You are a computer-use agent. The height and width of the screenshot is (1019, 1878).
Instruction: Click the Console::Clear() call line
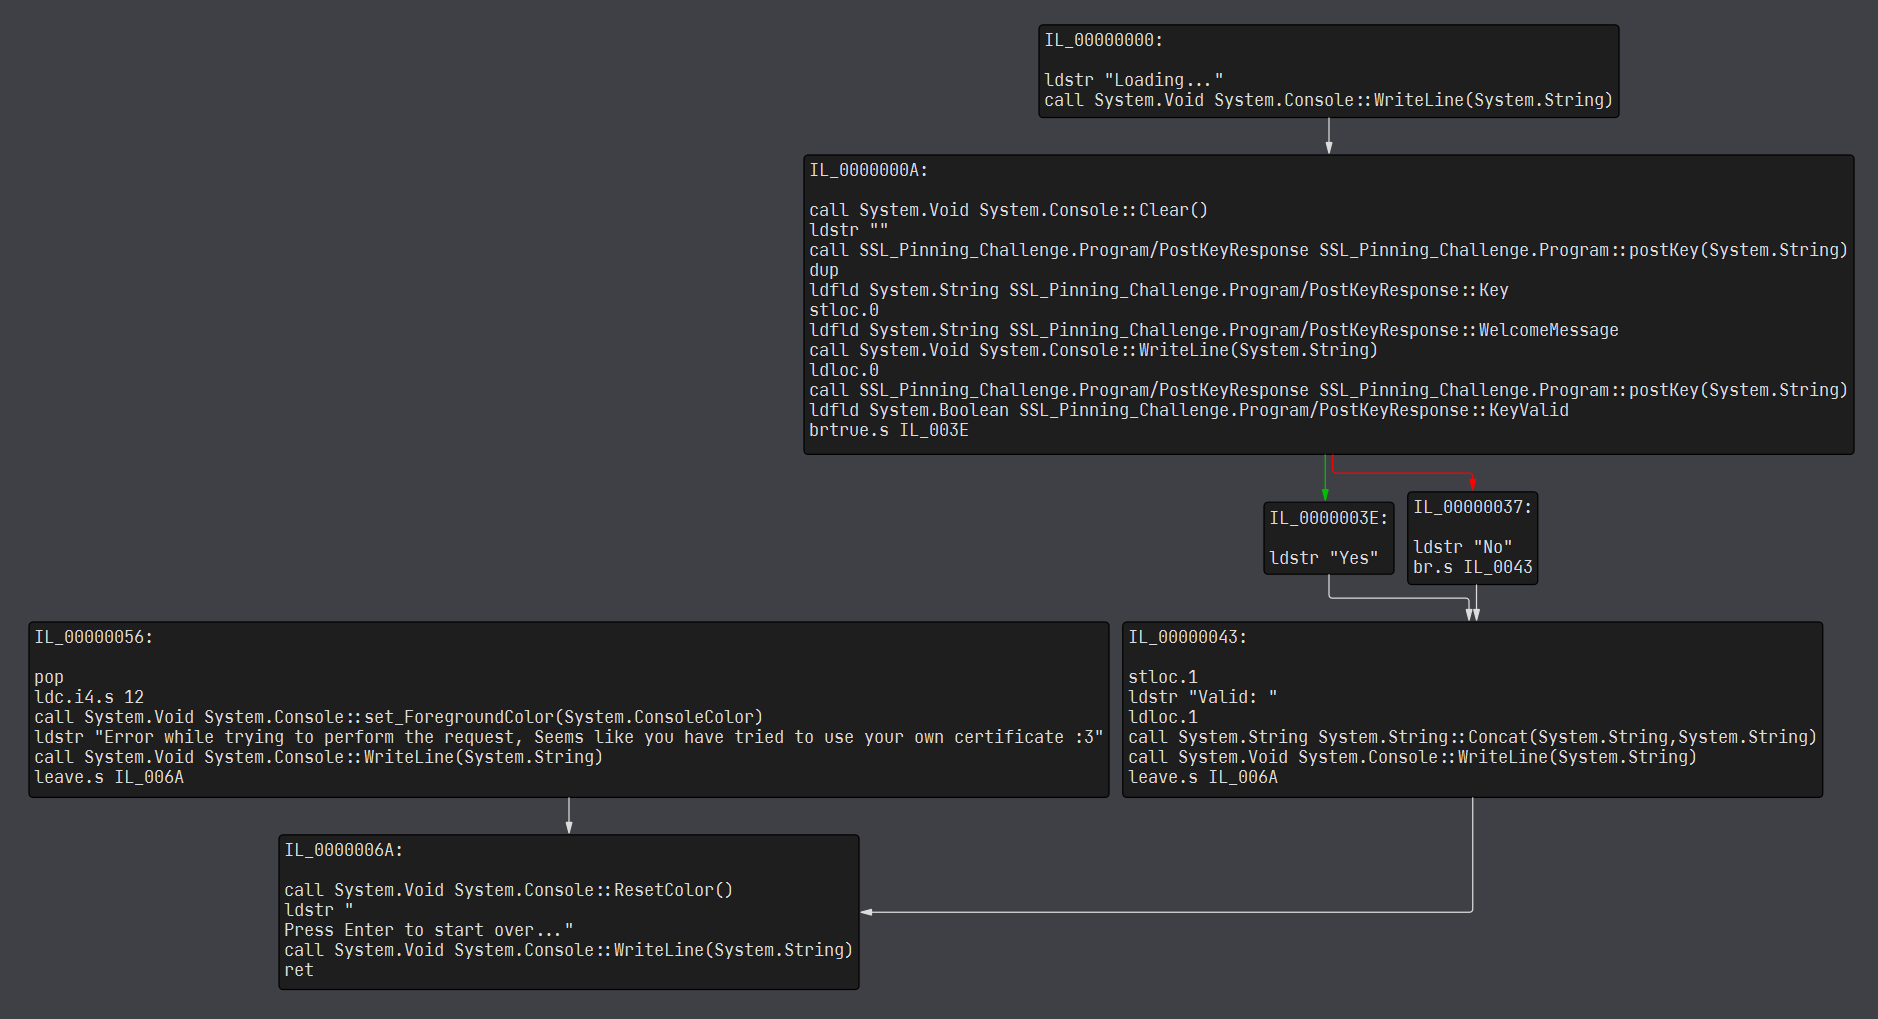(1008, 210)
